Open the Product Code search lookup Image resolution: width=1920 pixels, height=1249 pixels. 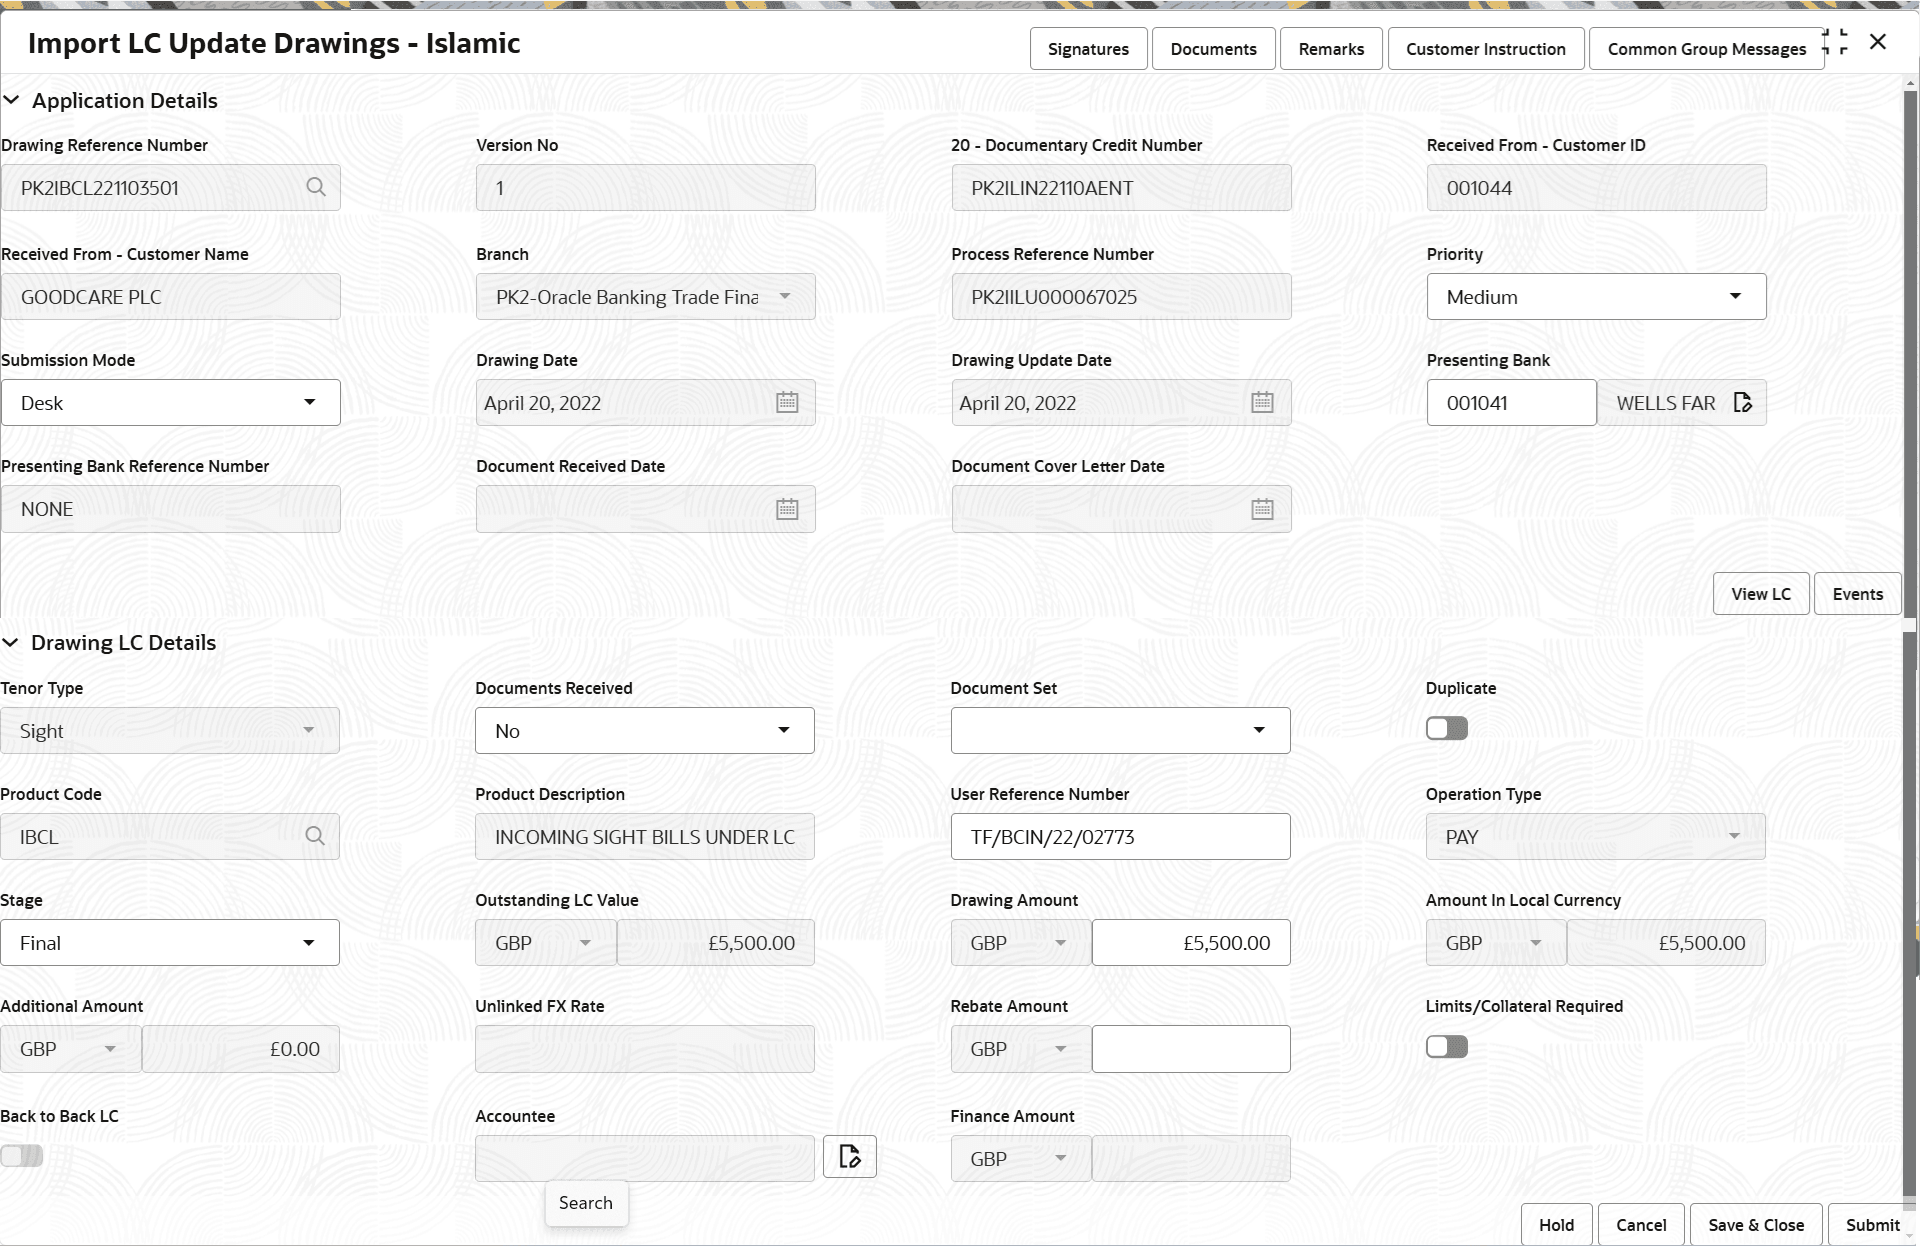click(316, 836)
